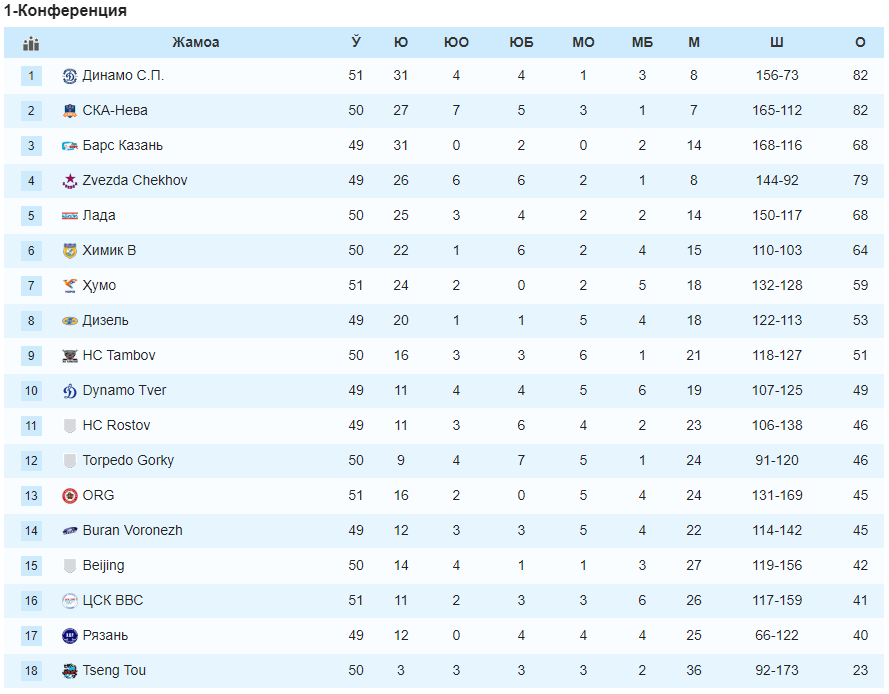Click the СКА-Нева team logo
889x694 pixels.
point(70,111)
